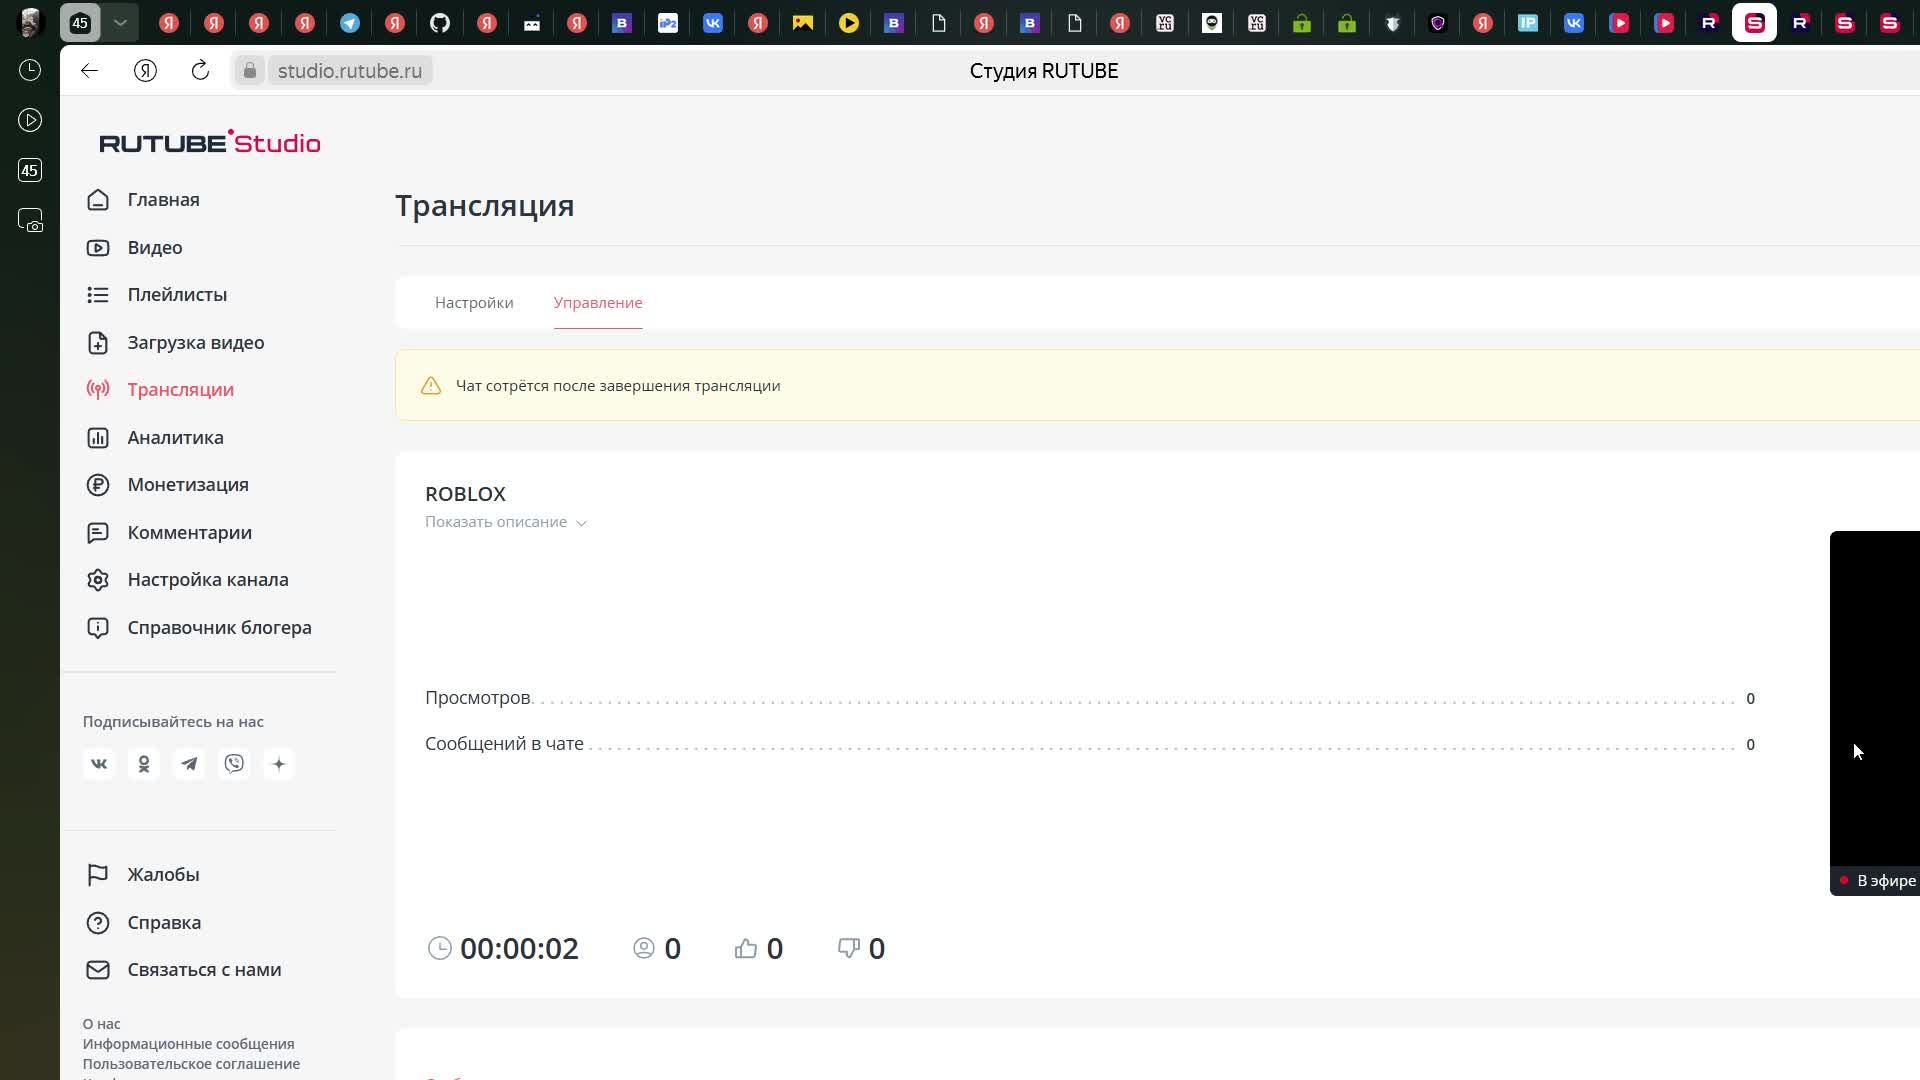Open the Комментарии speech bubble icon
Image resolution: width=1920 pixels, height=1080 pixels.
[x=98, y=533]
